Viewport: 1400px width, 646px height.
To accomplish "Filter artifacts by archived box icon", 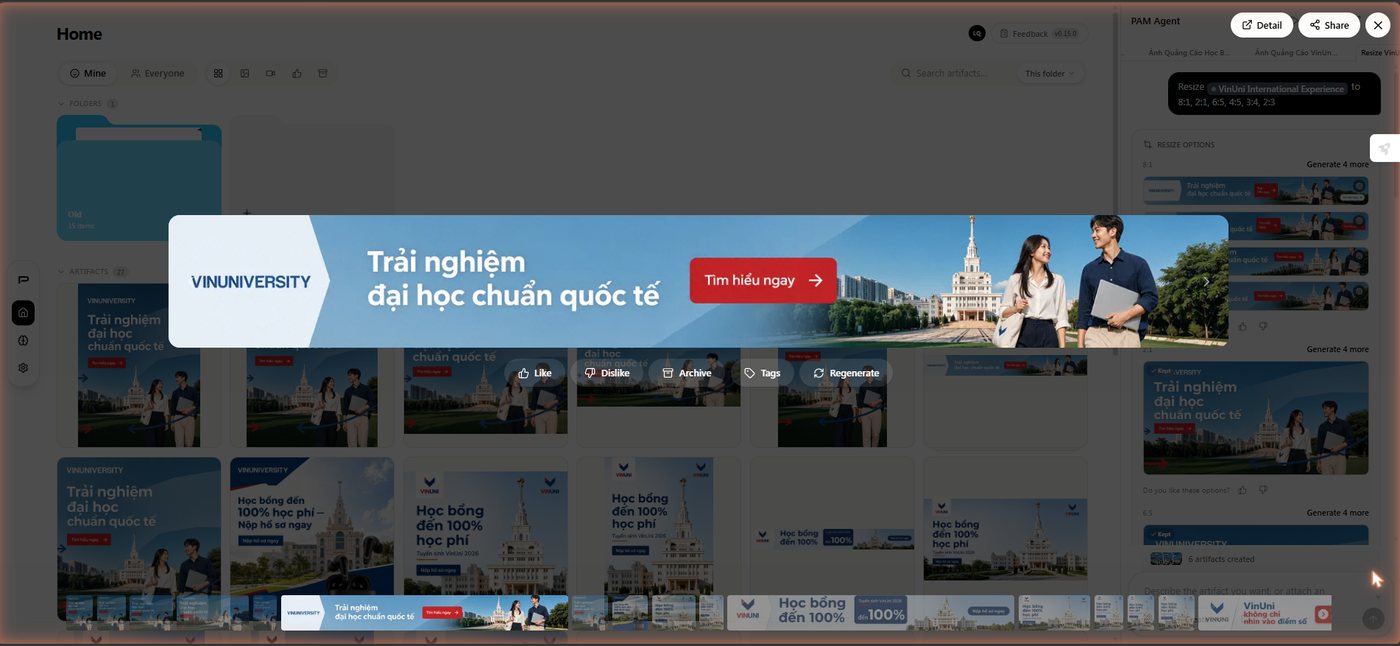I will [322, 73].
